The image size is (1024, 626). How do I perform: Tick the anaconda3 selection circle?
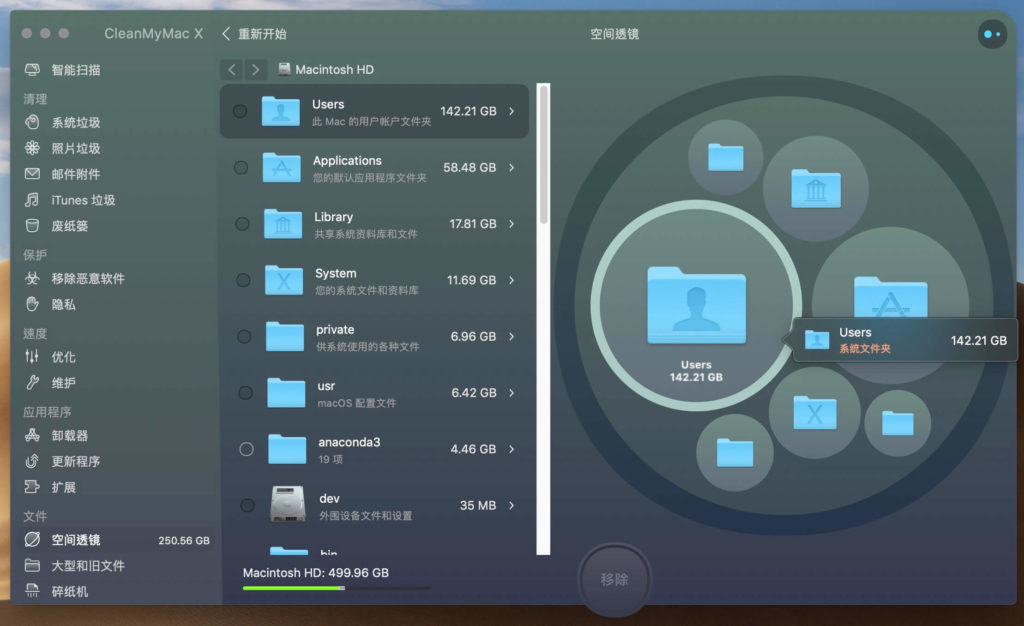(246, 449)
